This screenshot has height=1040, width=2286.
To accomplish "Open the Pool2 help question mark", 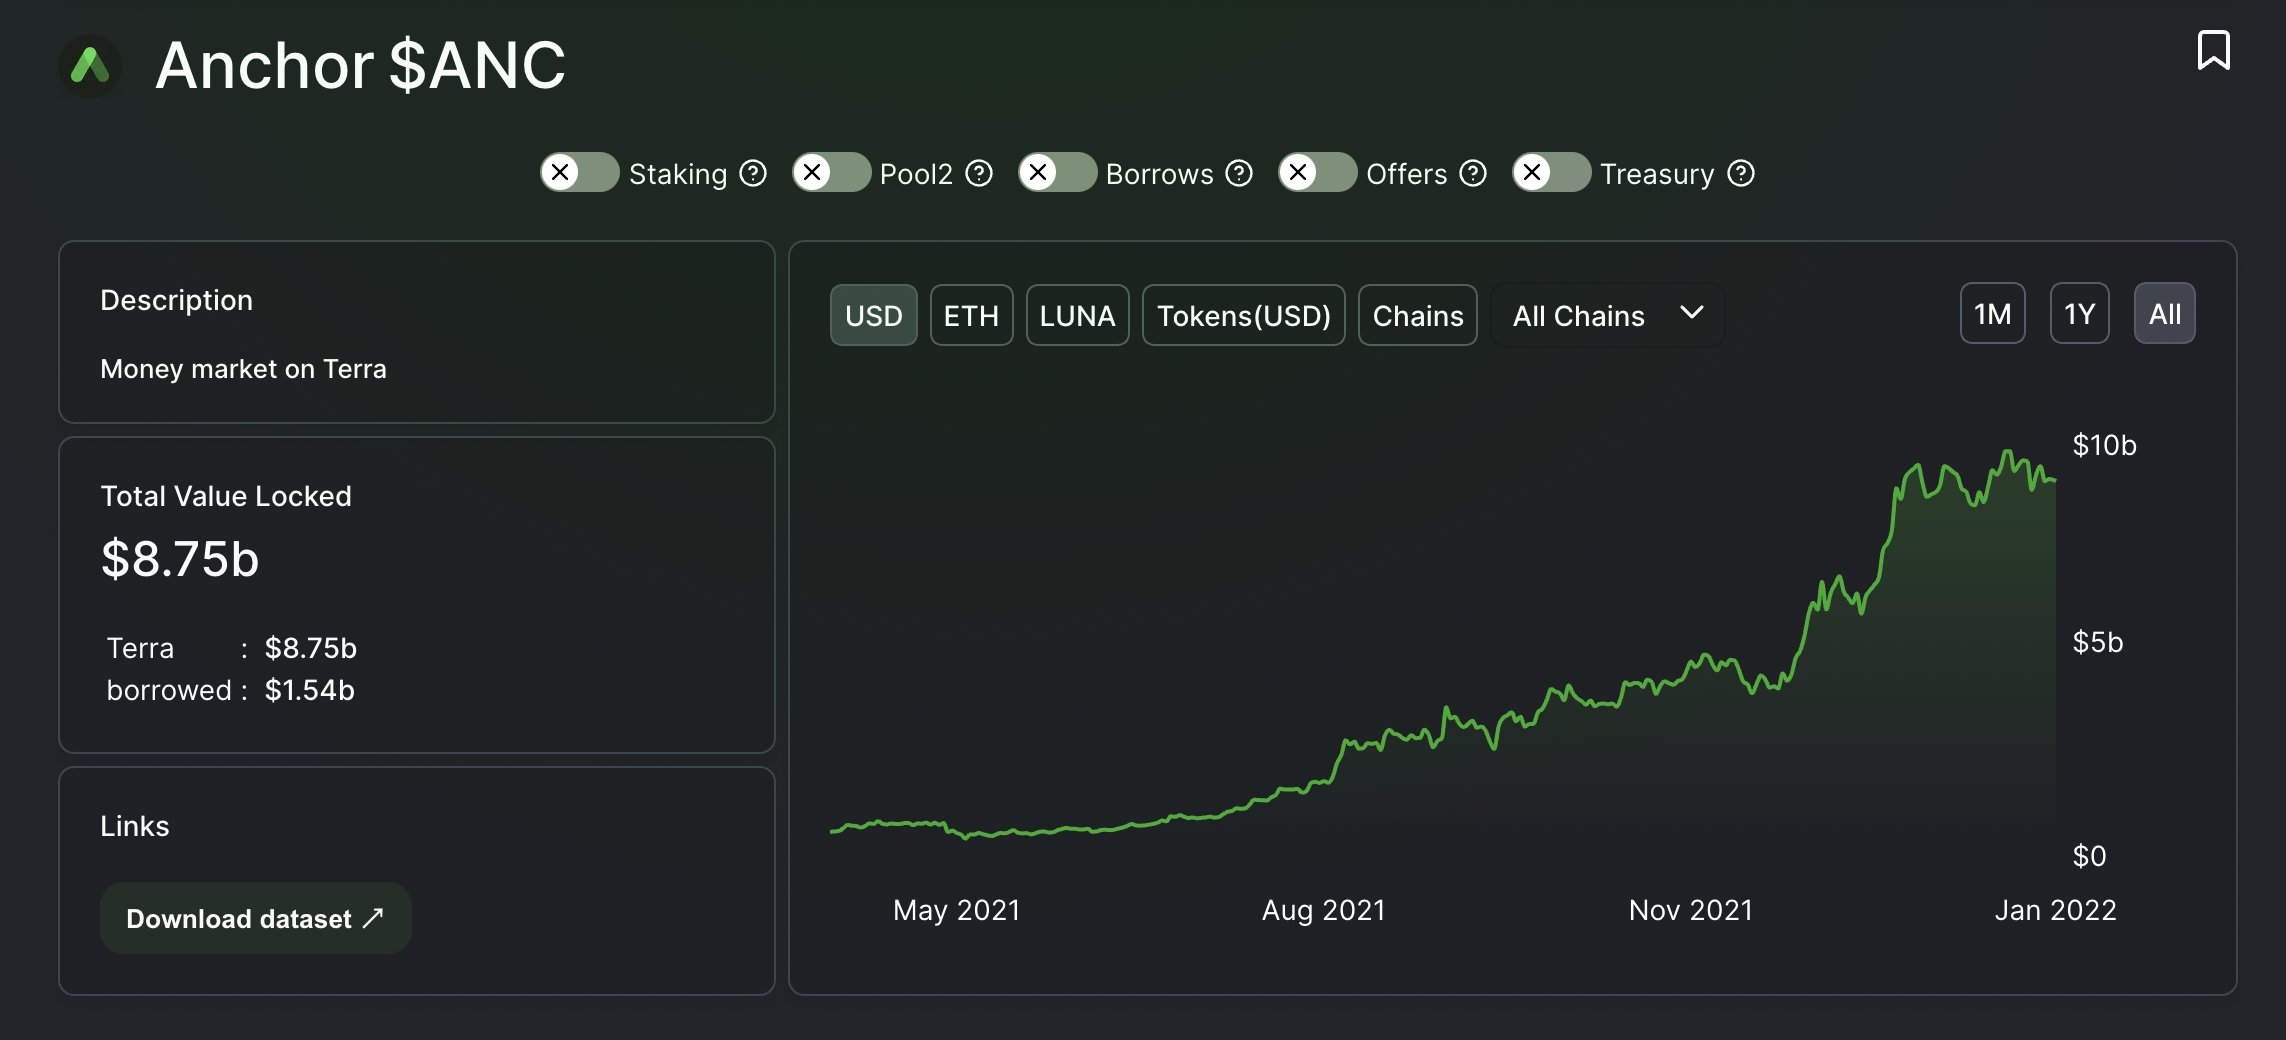I will tap(979, 173).
